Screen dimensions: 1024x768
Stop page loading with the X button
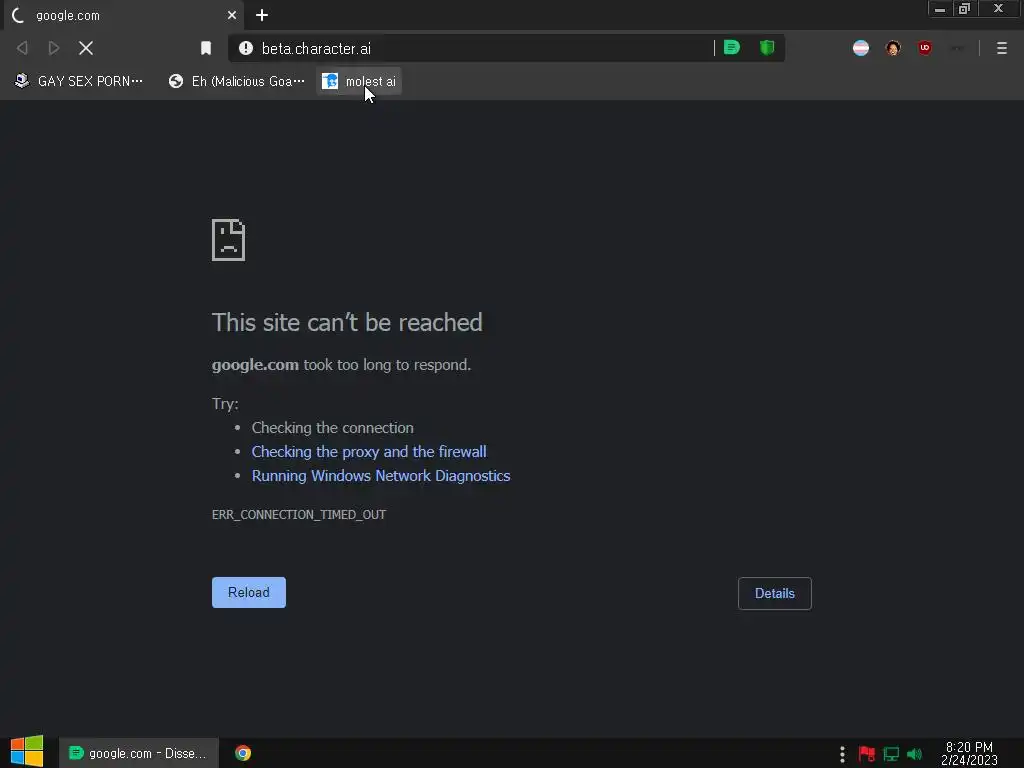(86, 48)
